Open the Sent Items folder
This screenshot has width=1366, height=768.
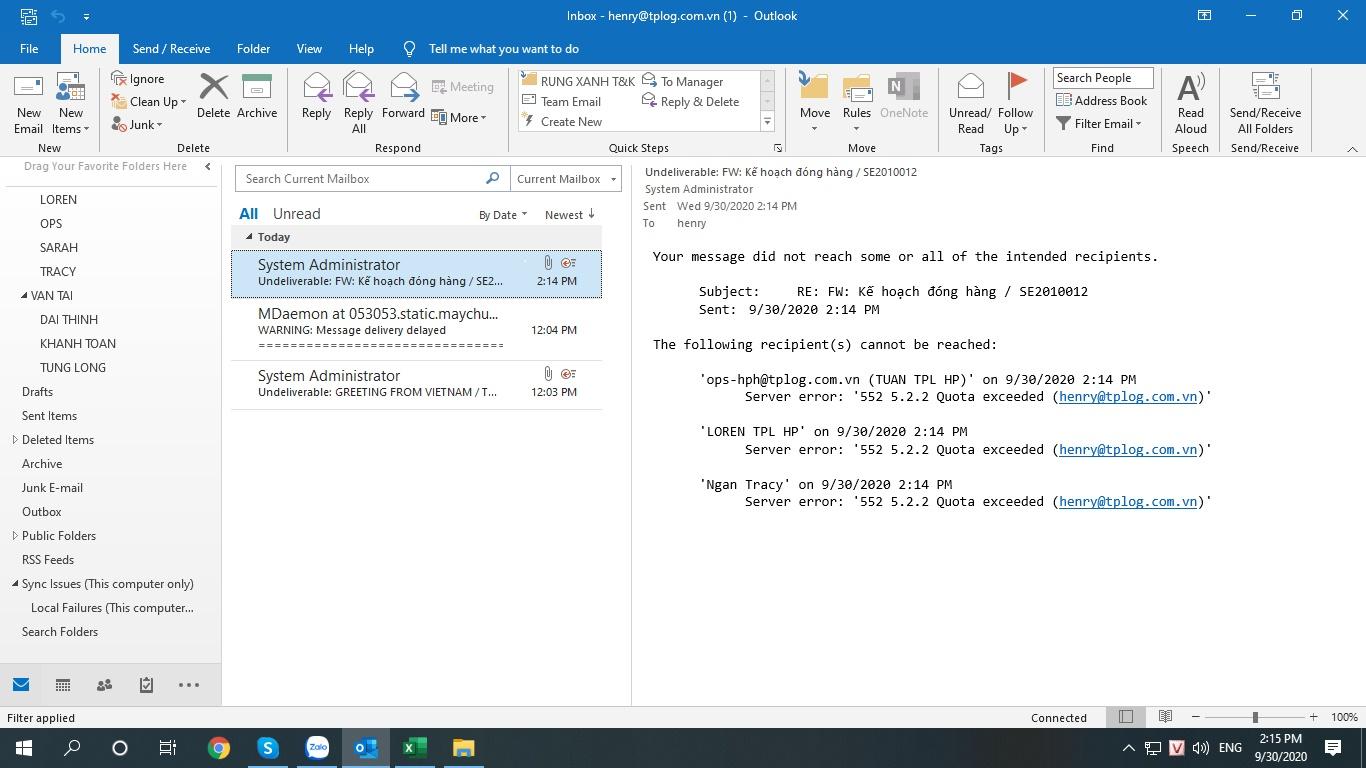[x=49, y=416]
